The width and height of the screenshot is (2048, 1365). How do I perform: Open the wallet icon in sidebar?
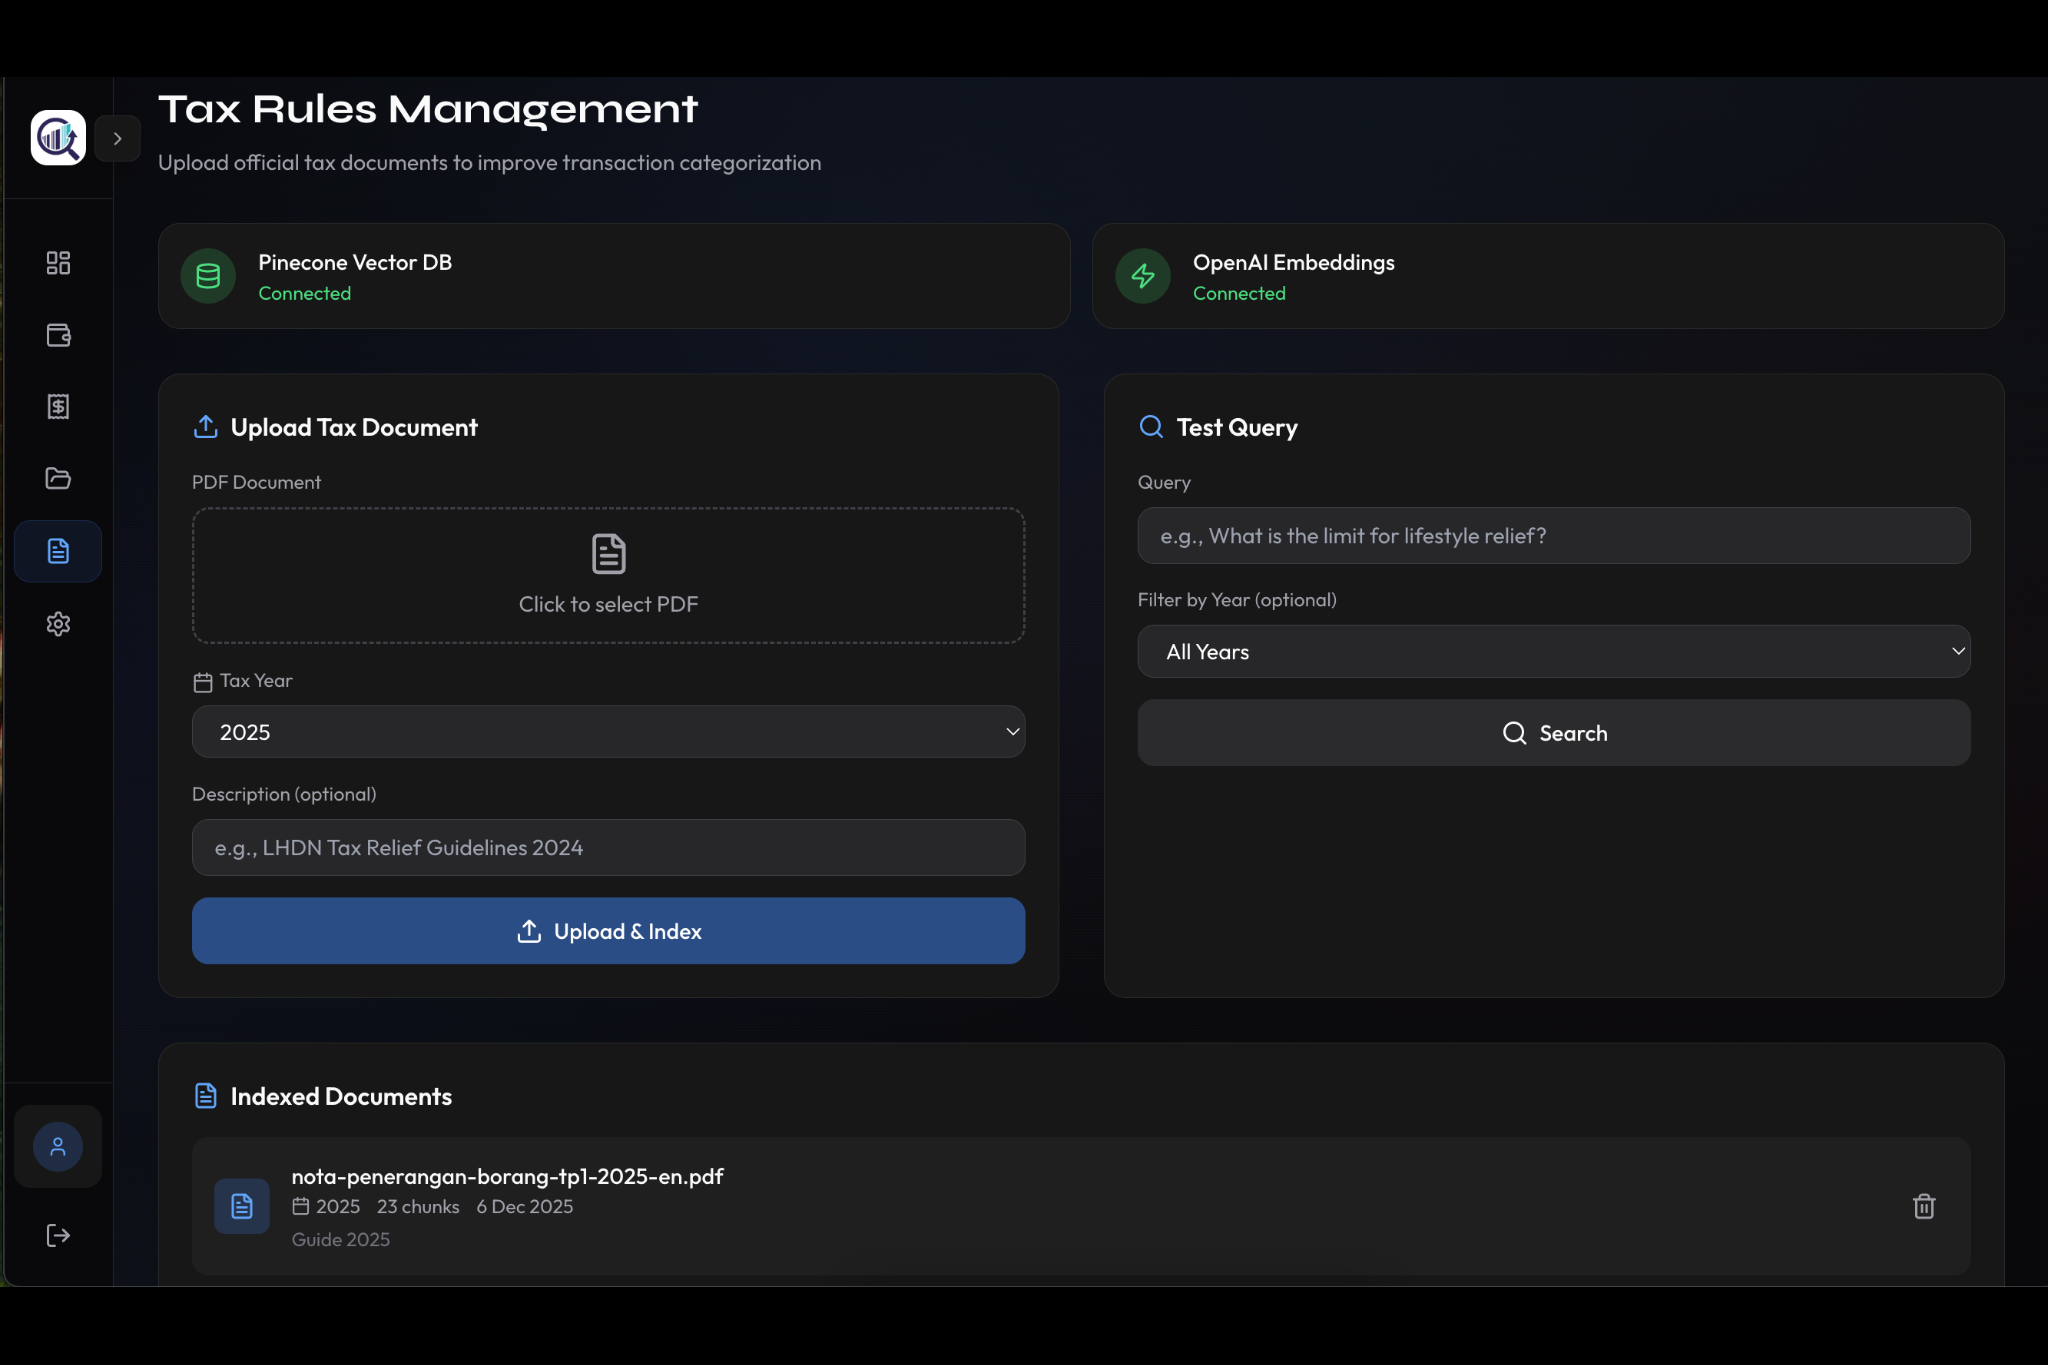(58, 335)
